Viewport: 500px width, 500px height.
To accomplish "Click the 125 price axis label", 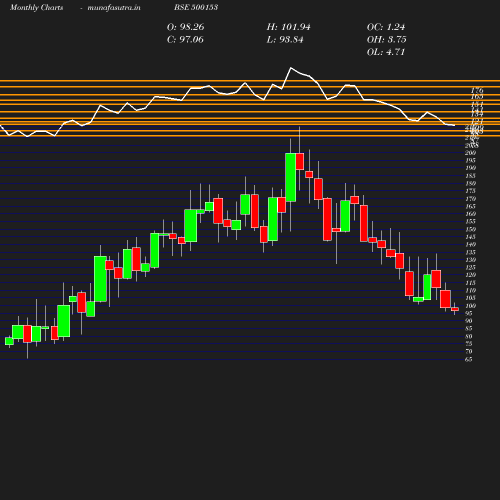I will pyautogui.click(x=470, y=267).
